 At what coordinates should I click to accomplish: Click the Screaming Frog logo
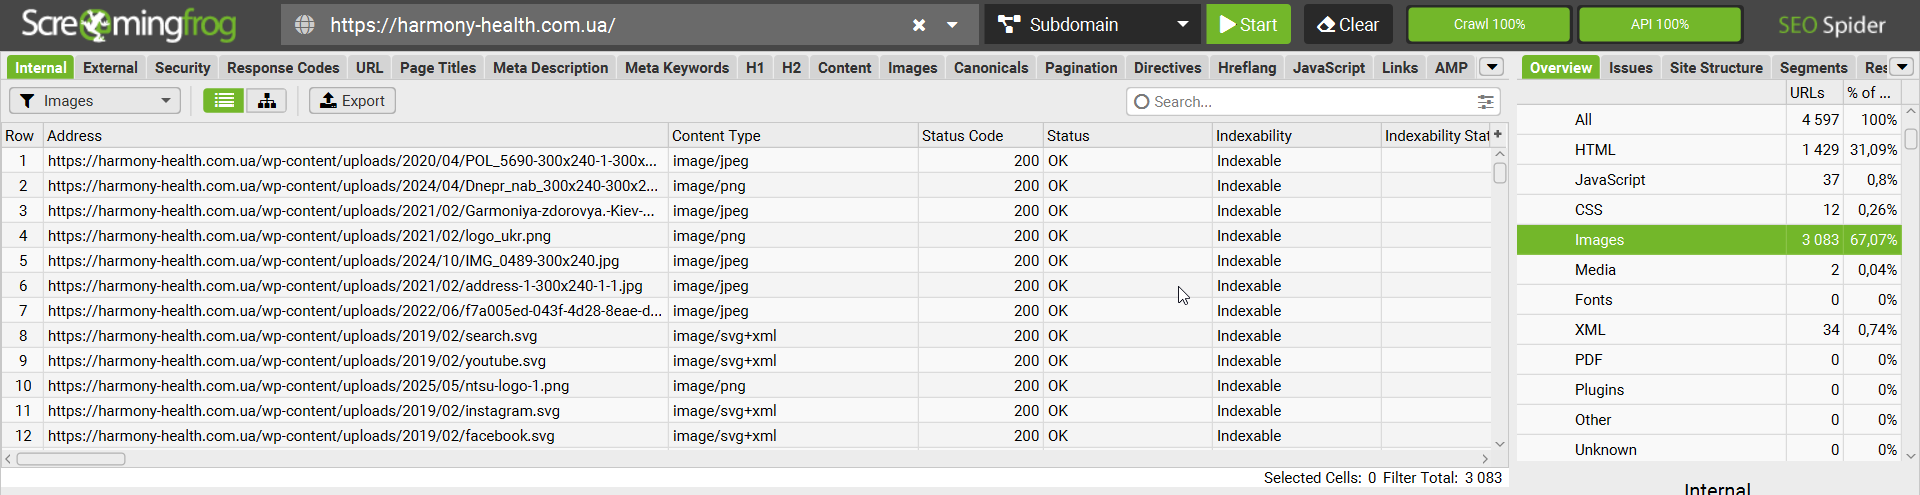(128, 24)
